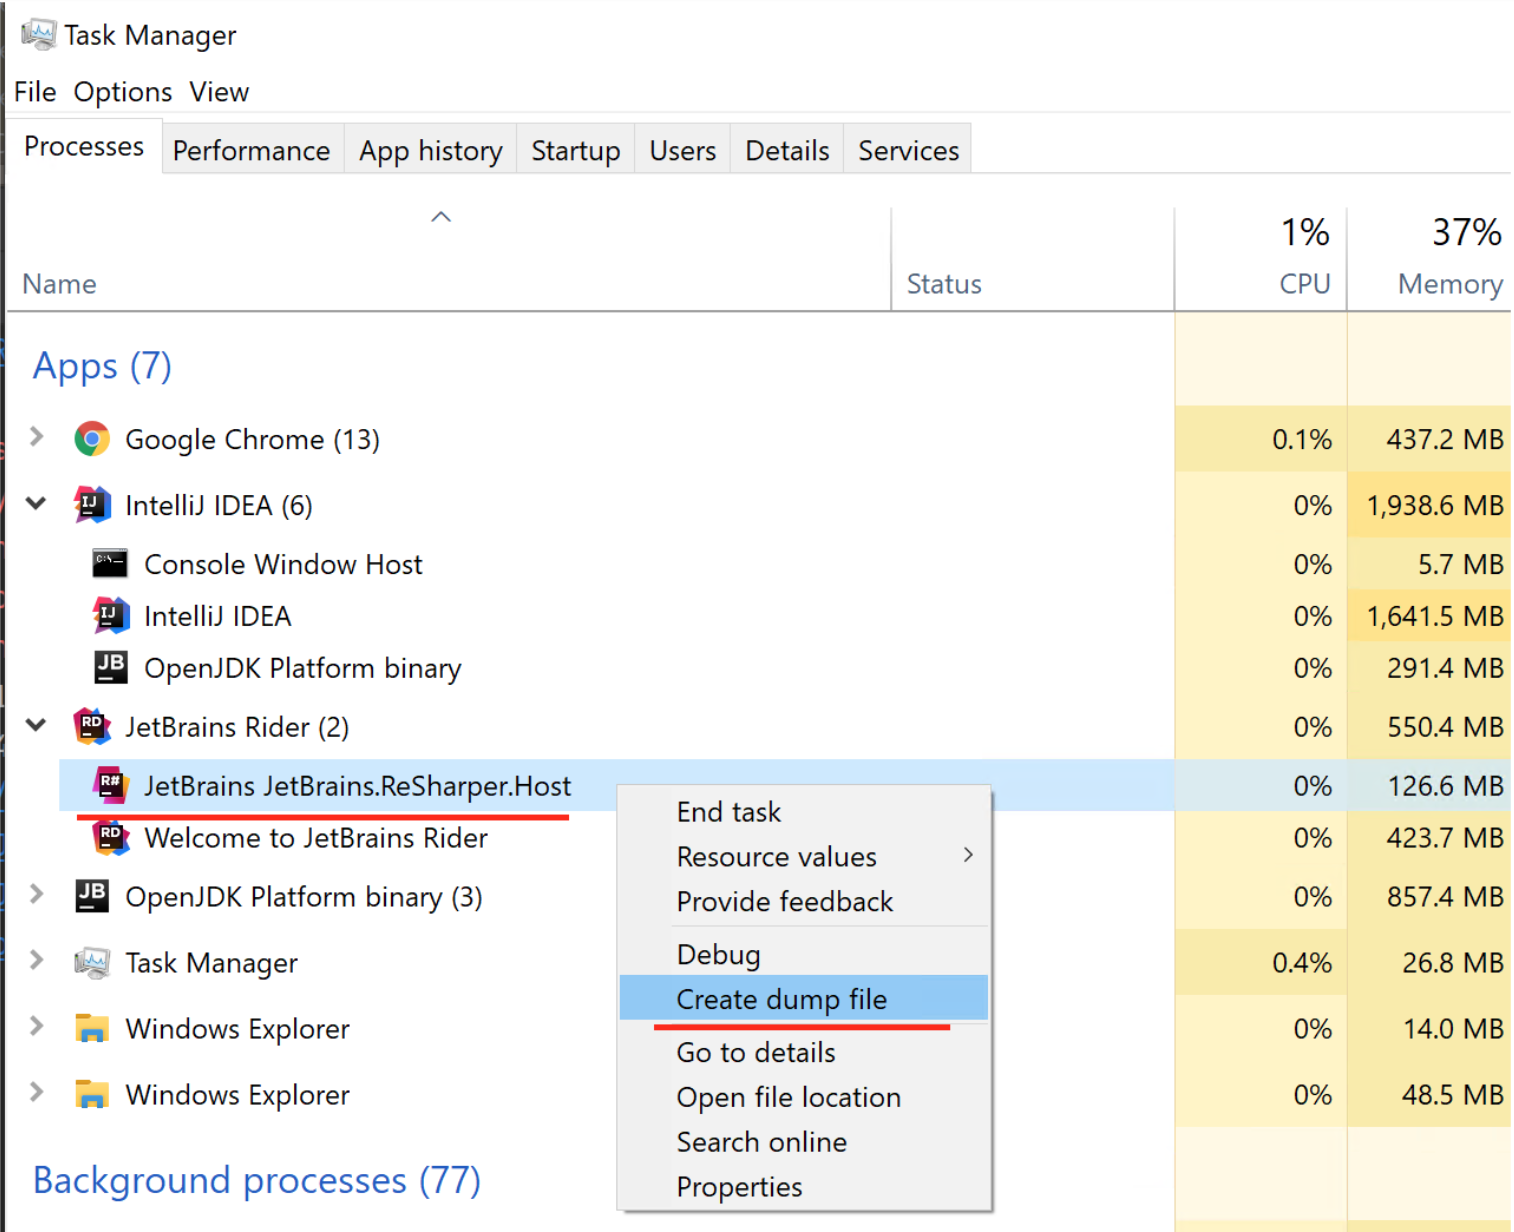
Task: Sort processes by CPU column header
Action: point(1303,284)
